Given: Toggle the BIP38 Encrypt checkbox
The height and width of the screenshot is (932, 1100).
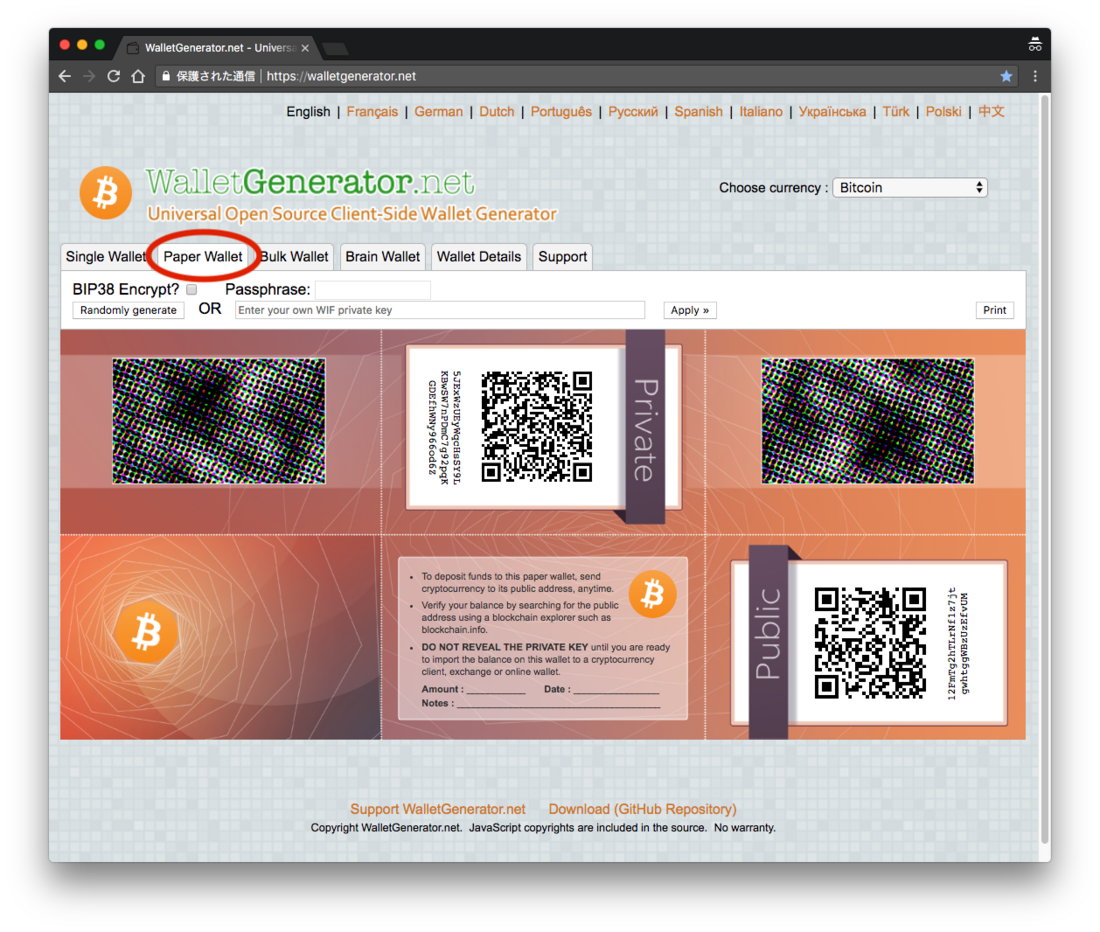Looking at the screenshot, I should (x=192, y=289).
